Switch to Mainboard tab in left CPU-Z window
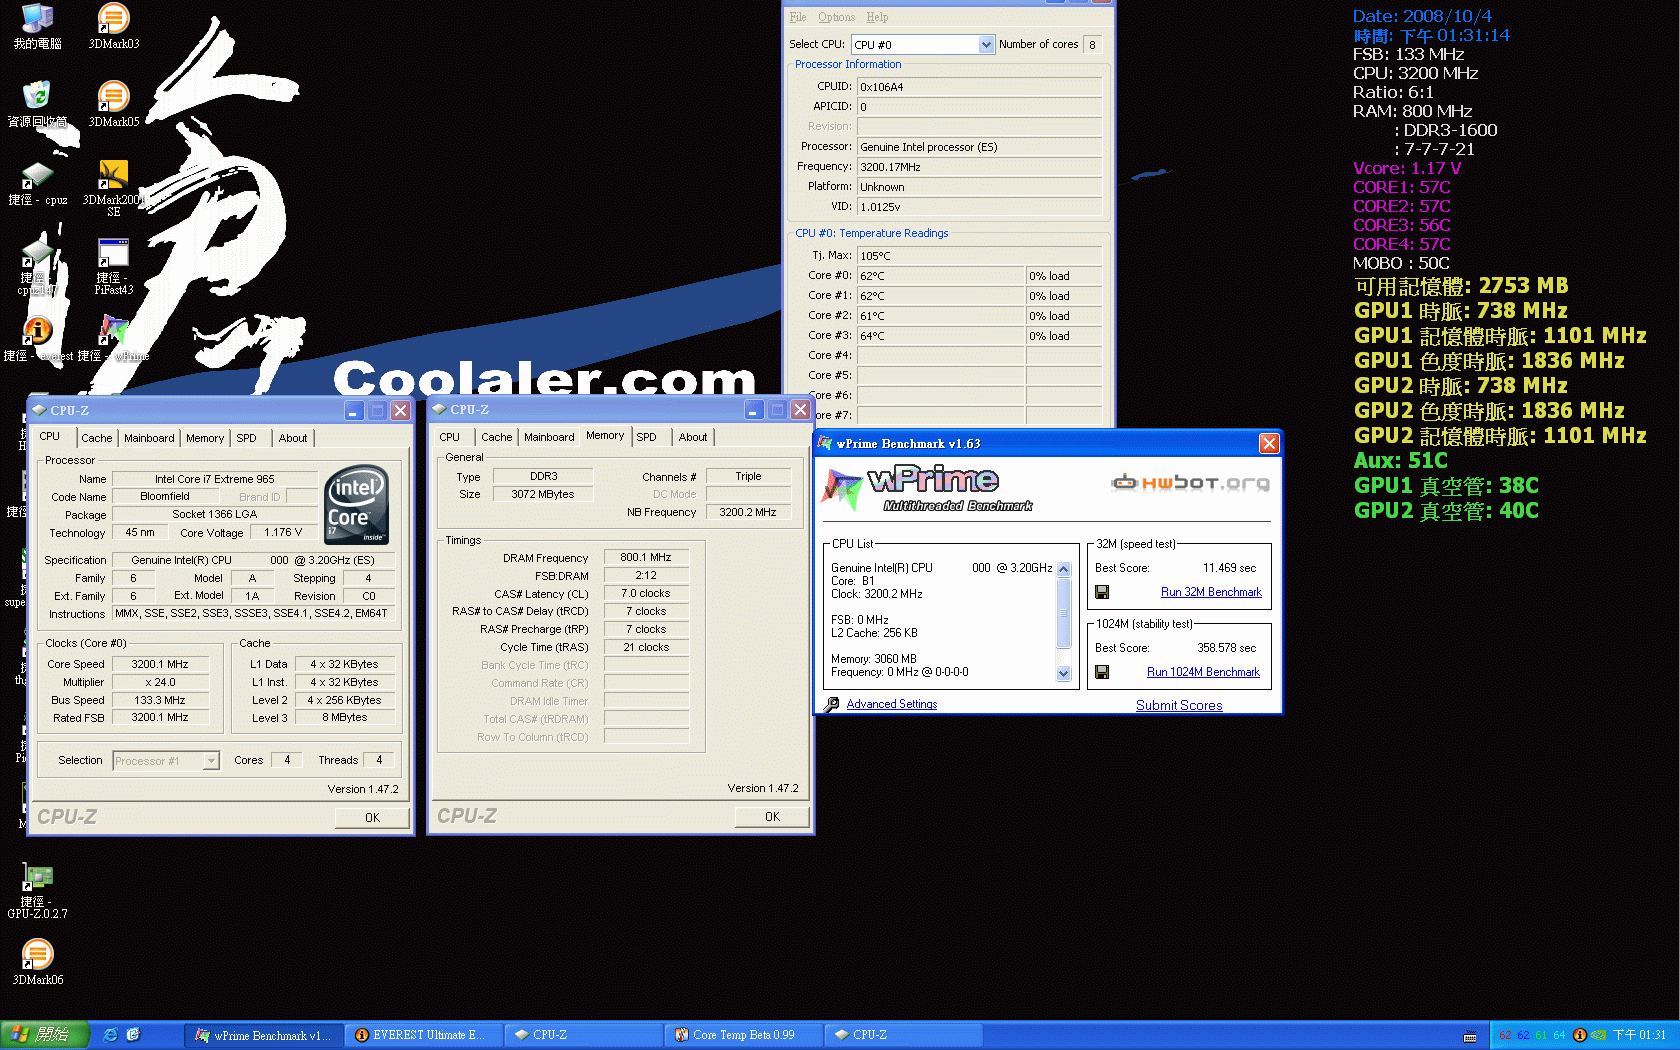 point(149,438)
